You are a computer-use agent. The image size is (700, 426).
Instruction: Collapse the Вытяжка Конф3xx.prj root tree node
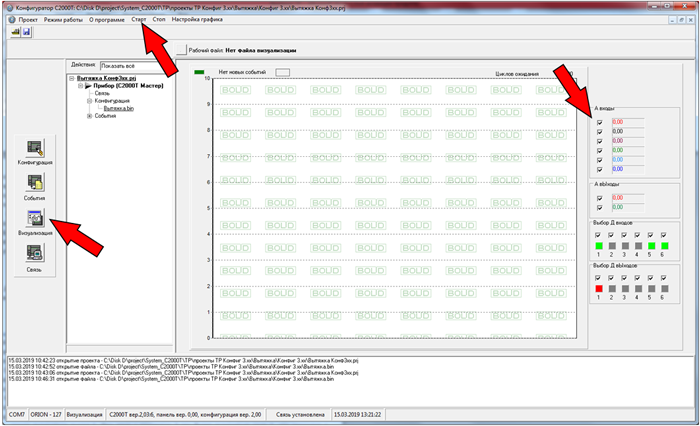coord(72,78)
